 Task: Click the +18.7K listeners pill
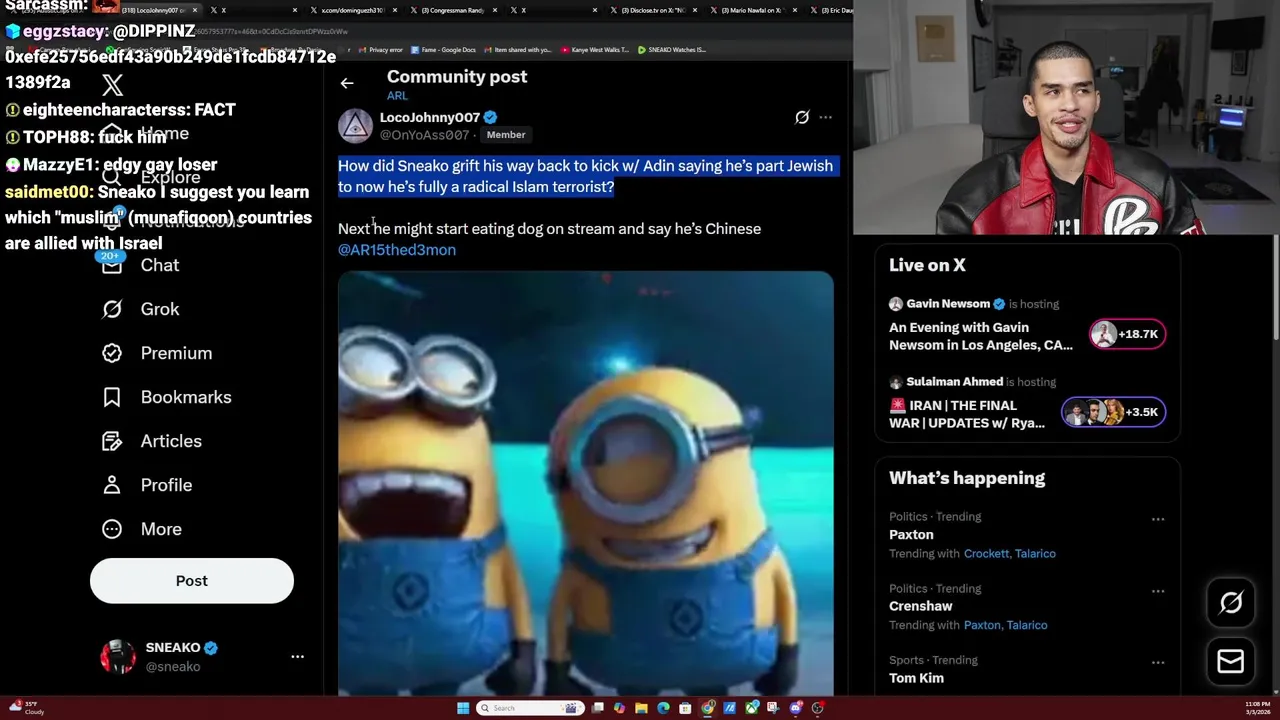[x=1127, y=334]
